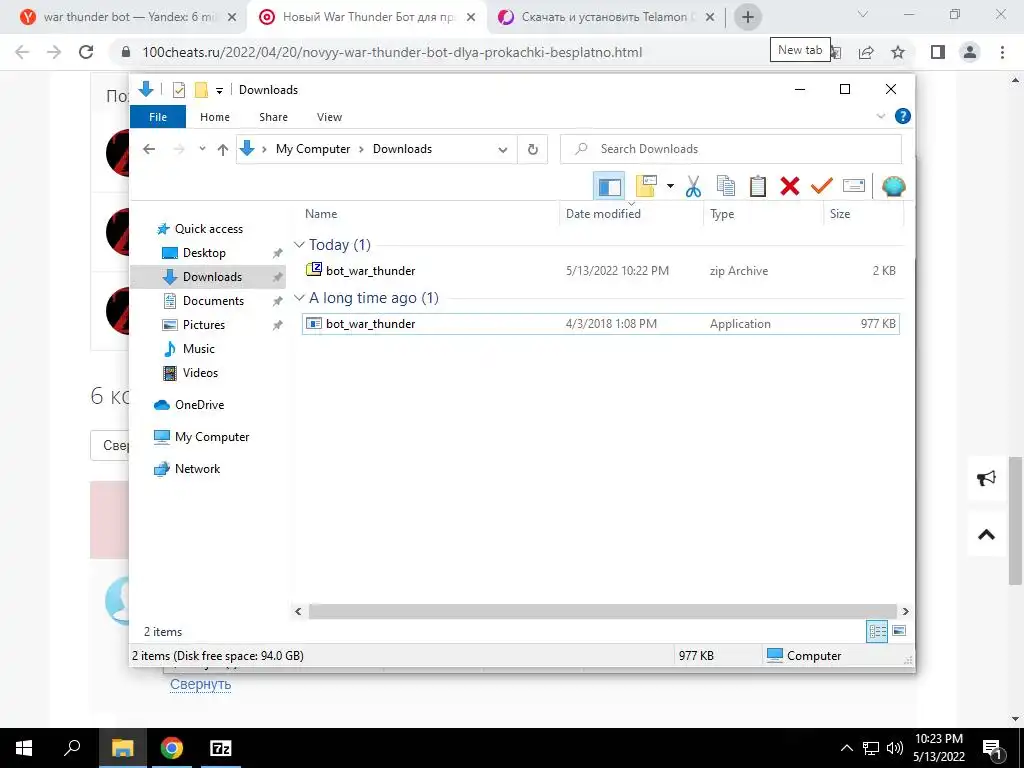
Task: Share this page via Chrome share icon
Action: pos(866,52)
